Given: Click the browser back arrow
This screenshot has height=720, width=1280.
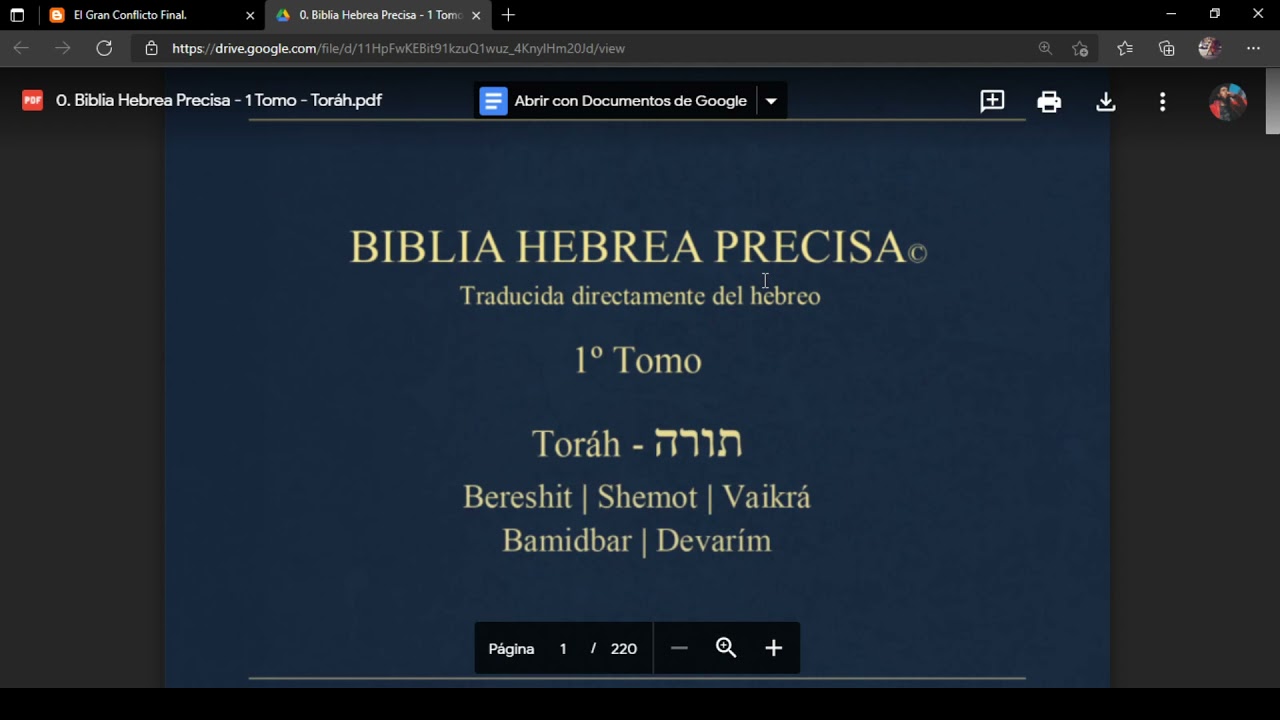Looking at the screenshot, I should click(21, 48).
